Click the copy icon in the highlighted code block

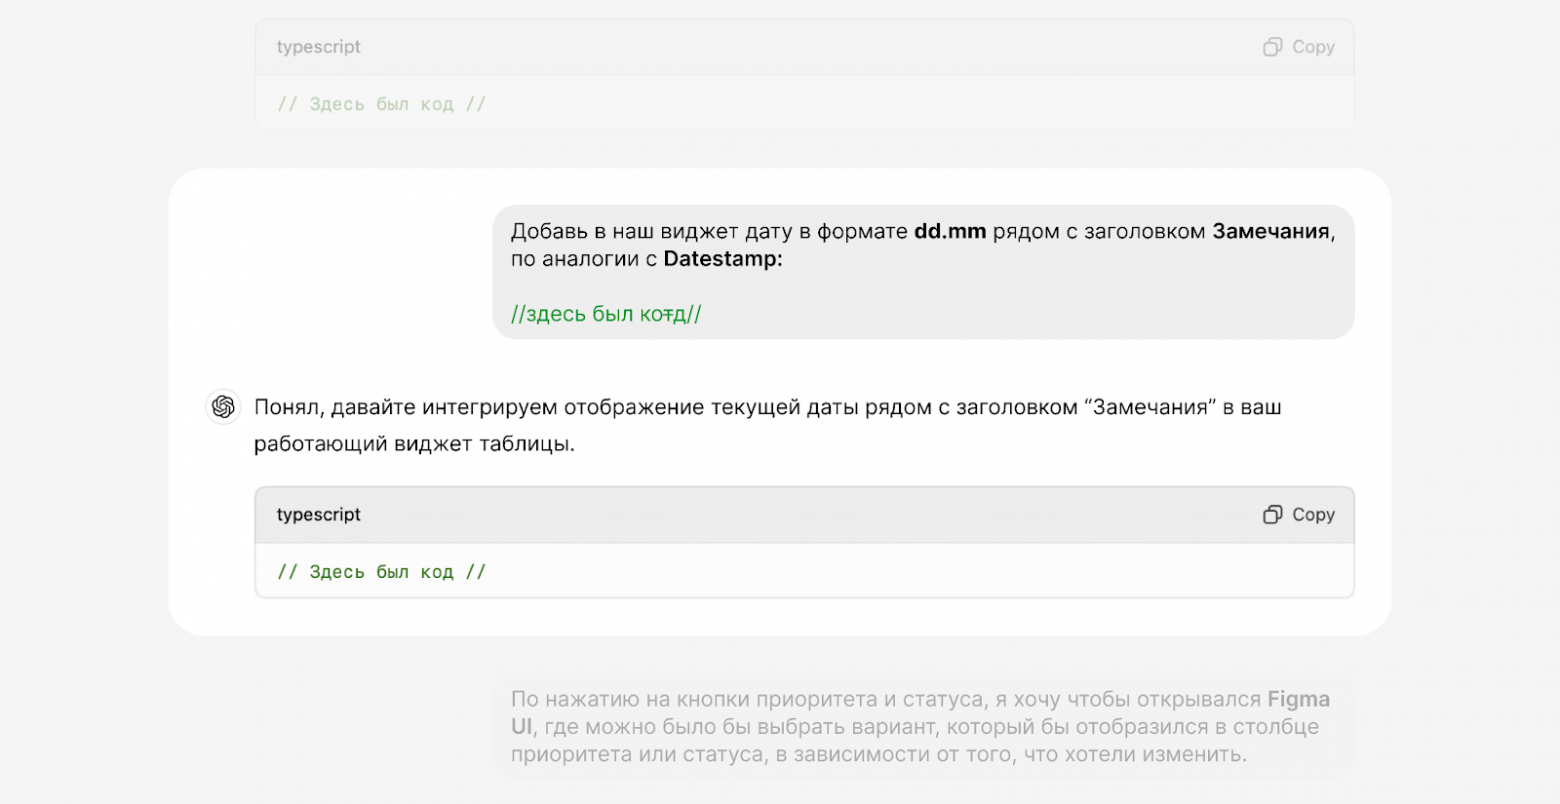[x=1272, y=515]
